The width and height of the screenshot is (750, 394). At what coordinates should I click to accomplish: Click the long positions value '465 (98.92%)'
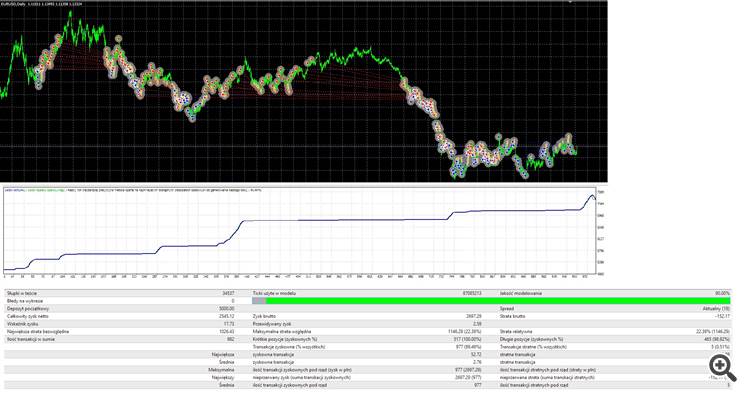coord(717,339)
